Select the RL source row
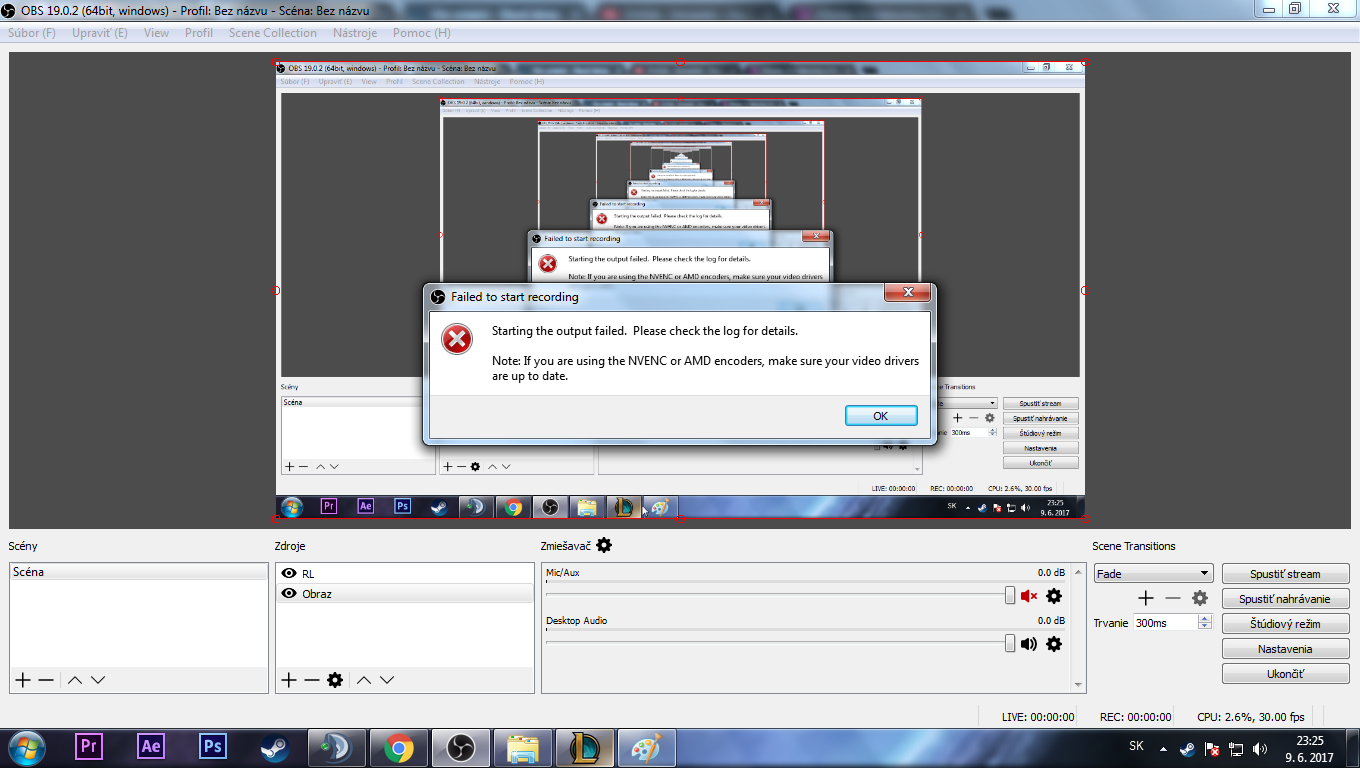 (405, 574)
